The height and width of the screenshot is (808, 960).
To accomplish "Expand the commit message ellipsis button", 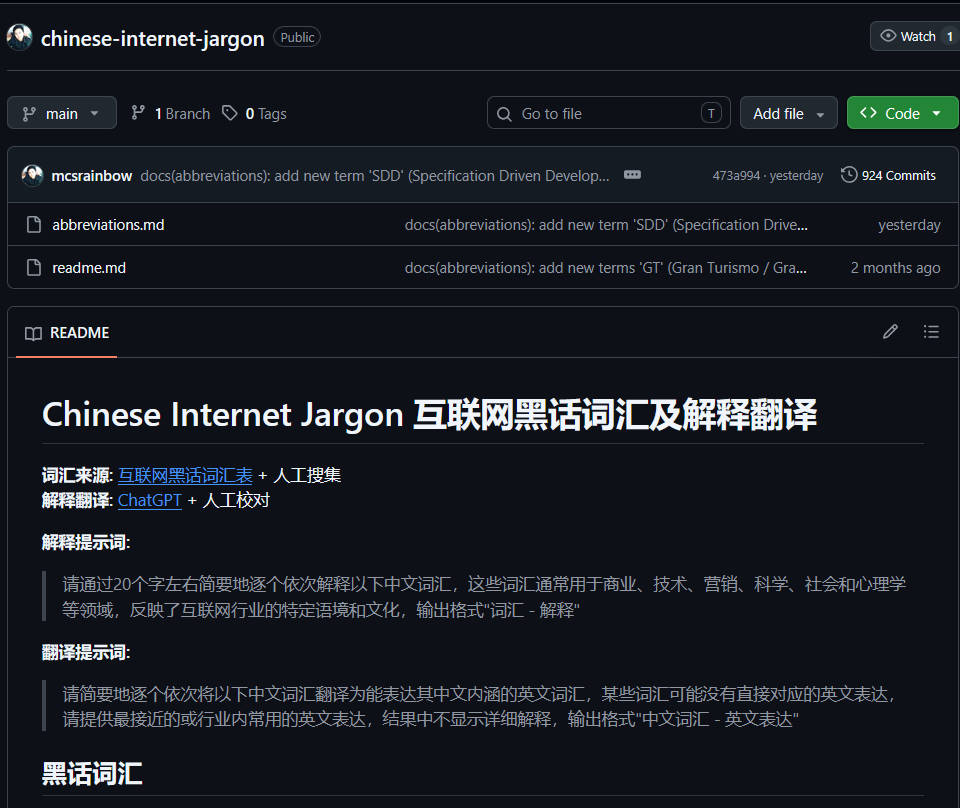I will (x=632, y=174).
